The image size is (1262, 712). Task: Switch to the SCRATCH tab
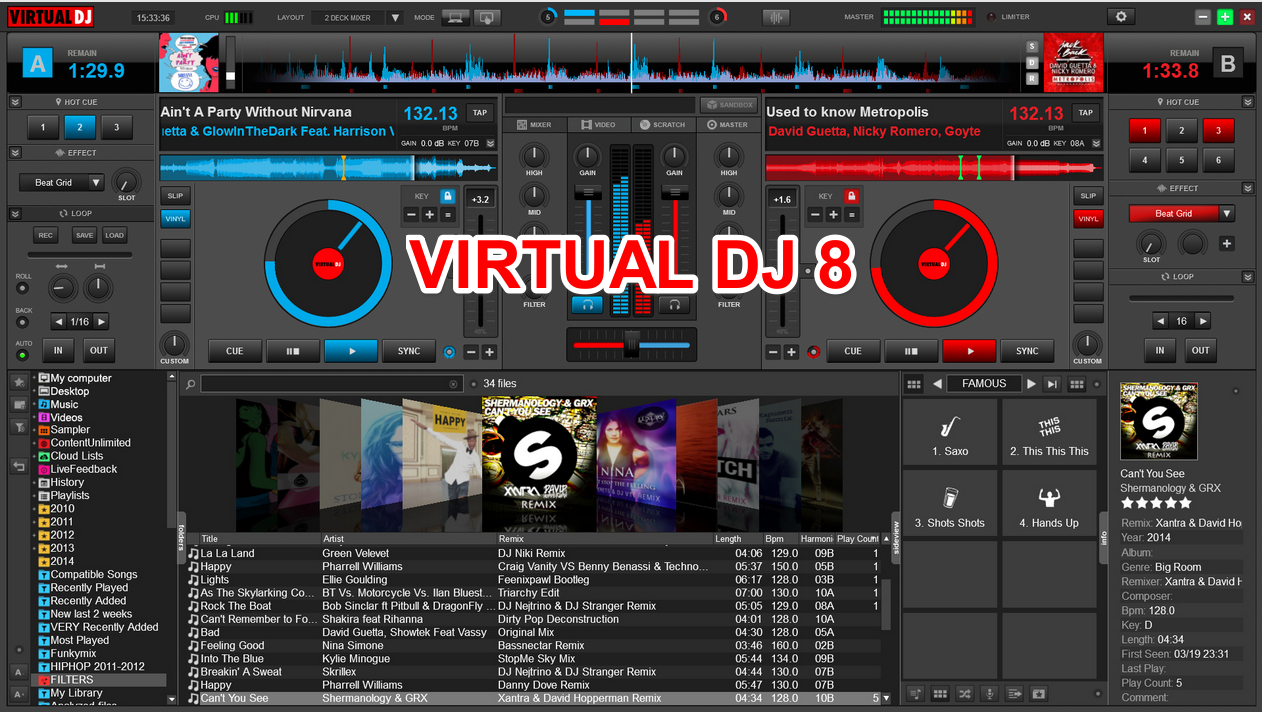[x=663, y=125]
